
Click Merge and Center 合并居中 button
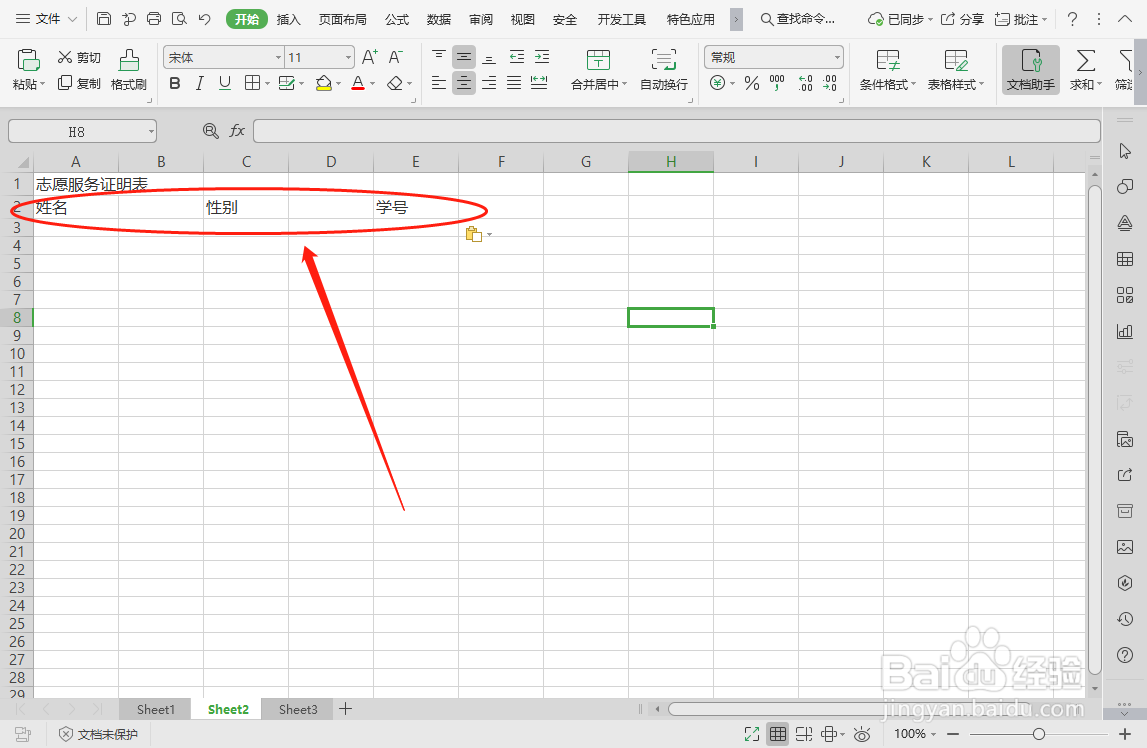(599, 70)
